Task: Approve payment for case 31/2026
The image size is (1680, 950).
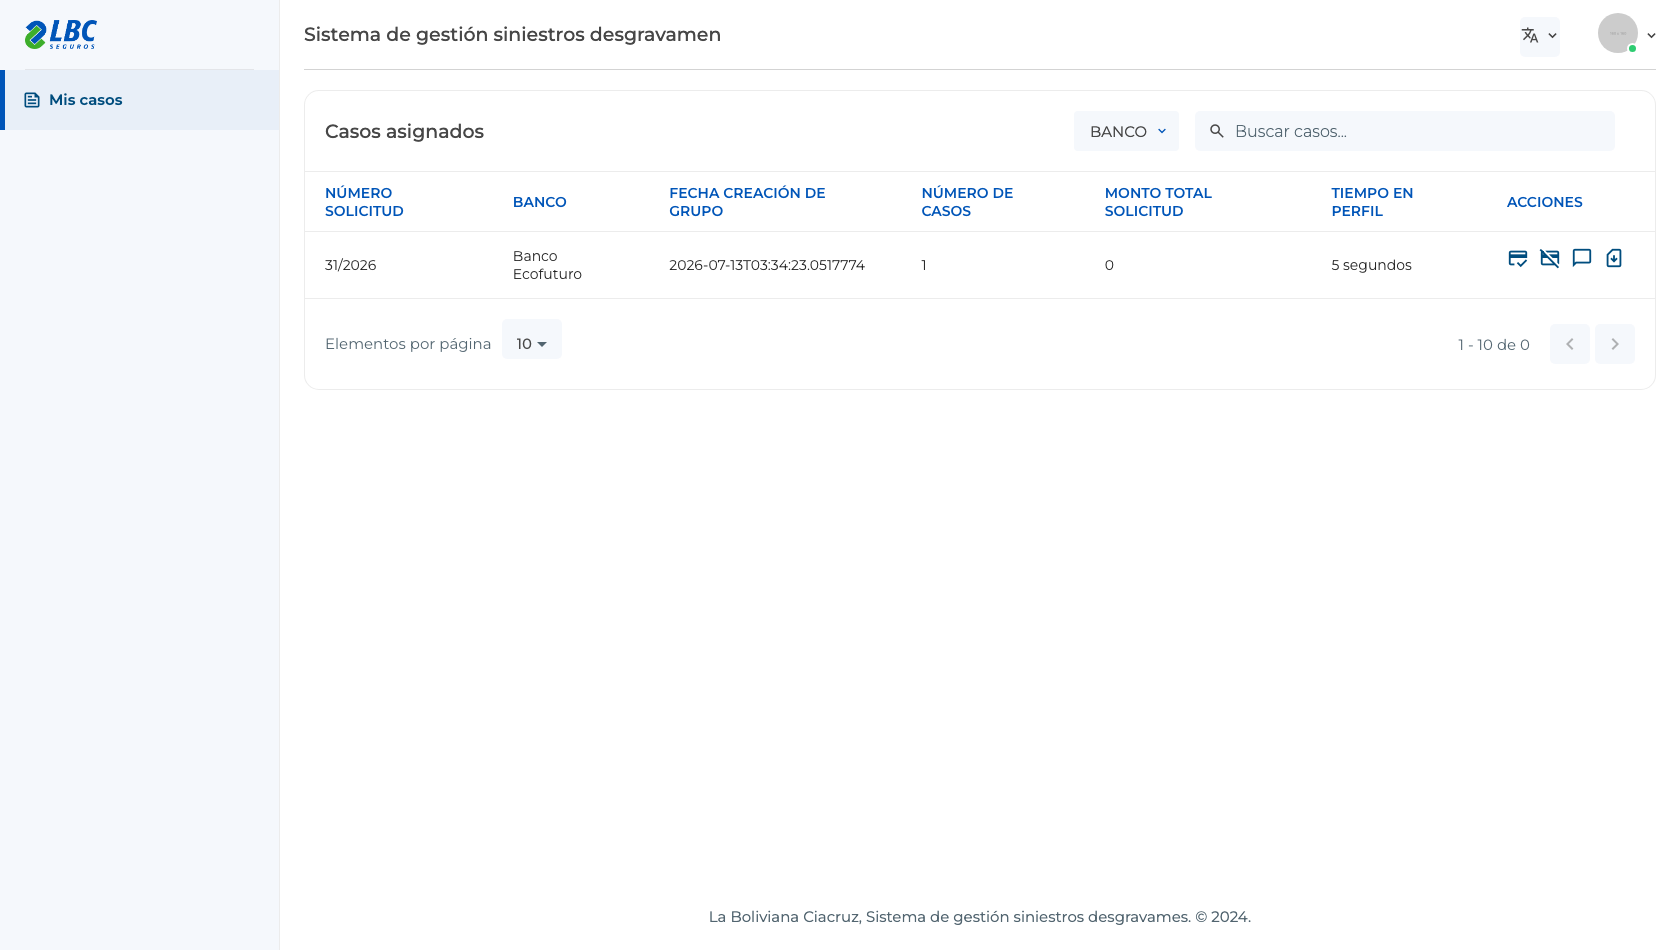Action: (x=1517, y=259)
